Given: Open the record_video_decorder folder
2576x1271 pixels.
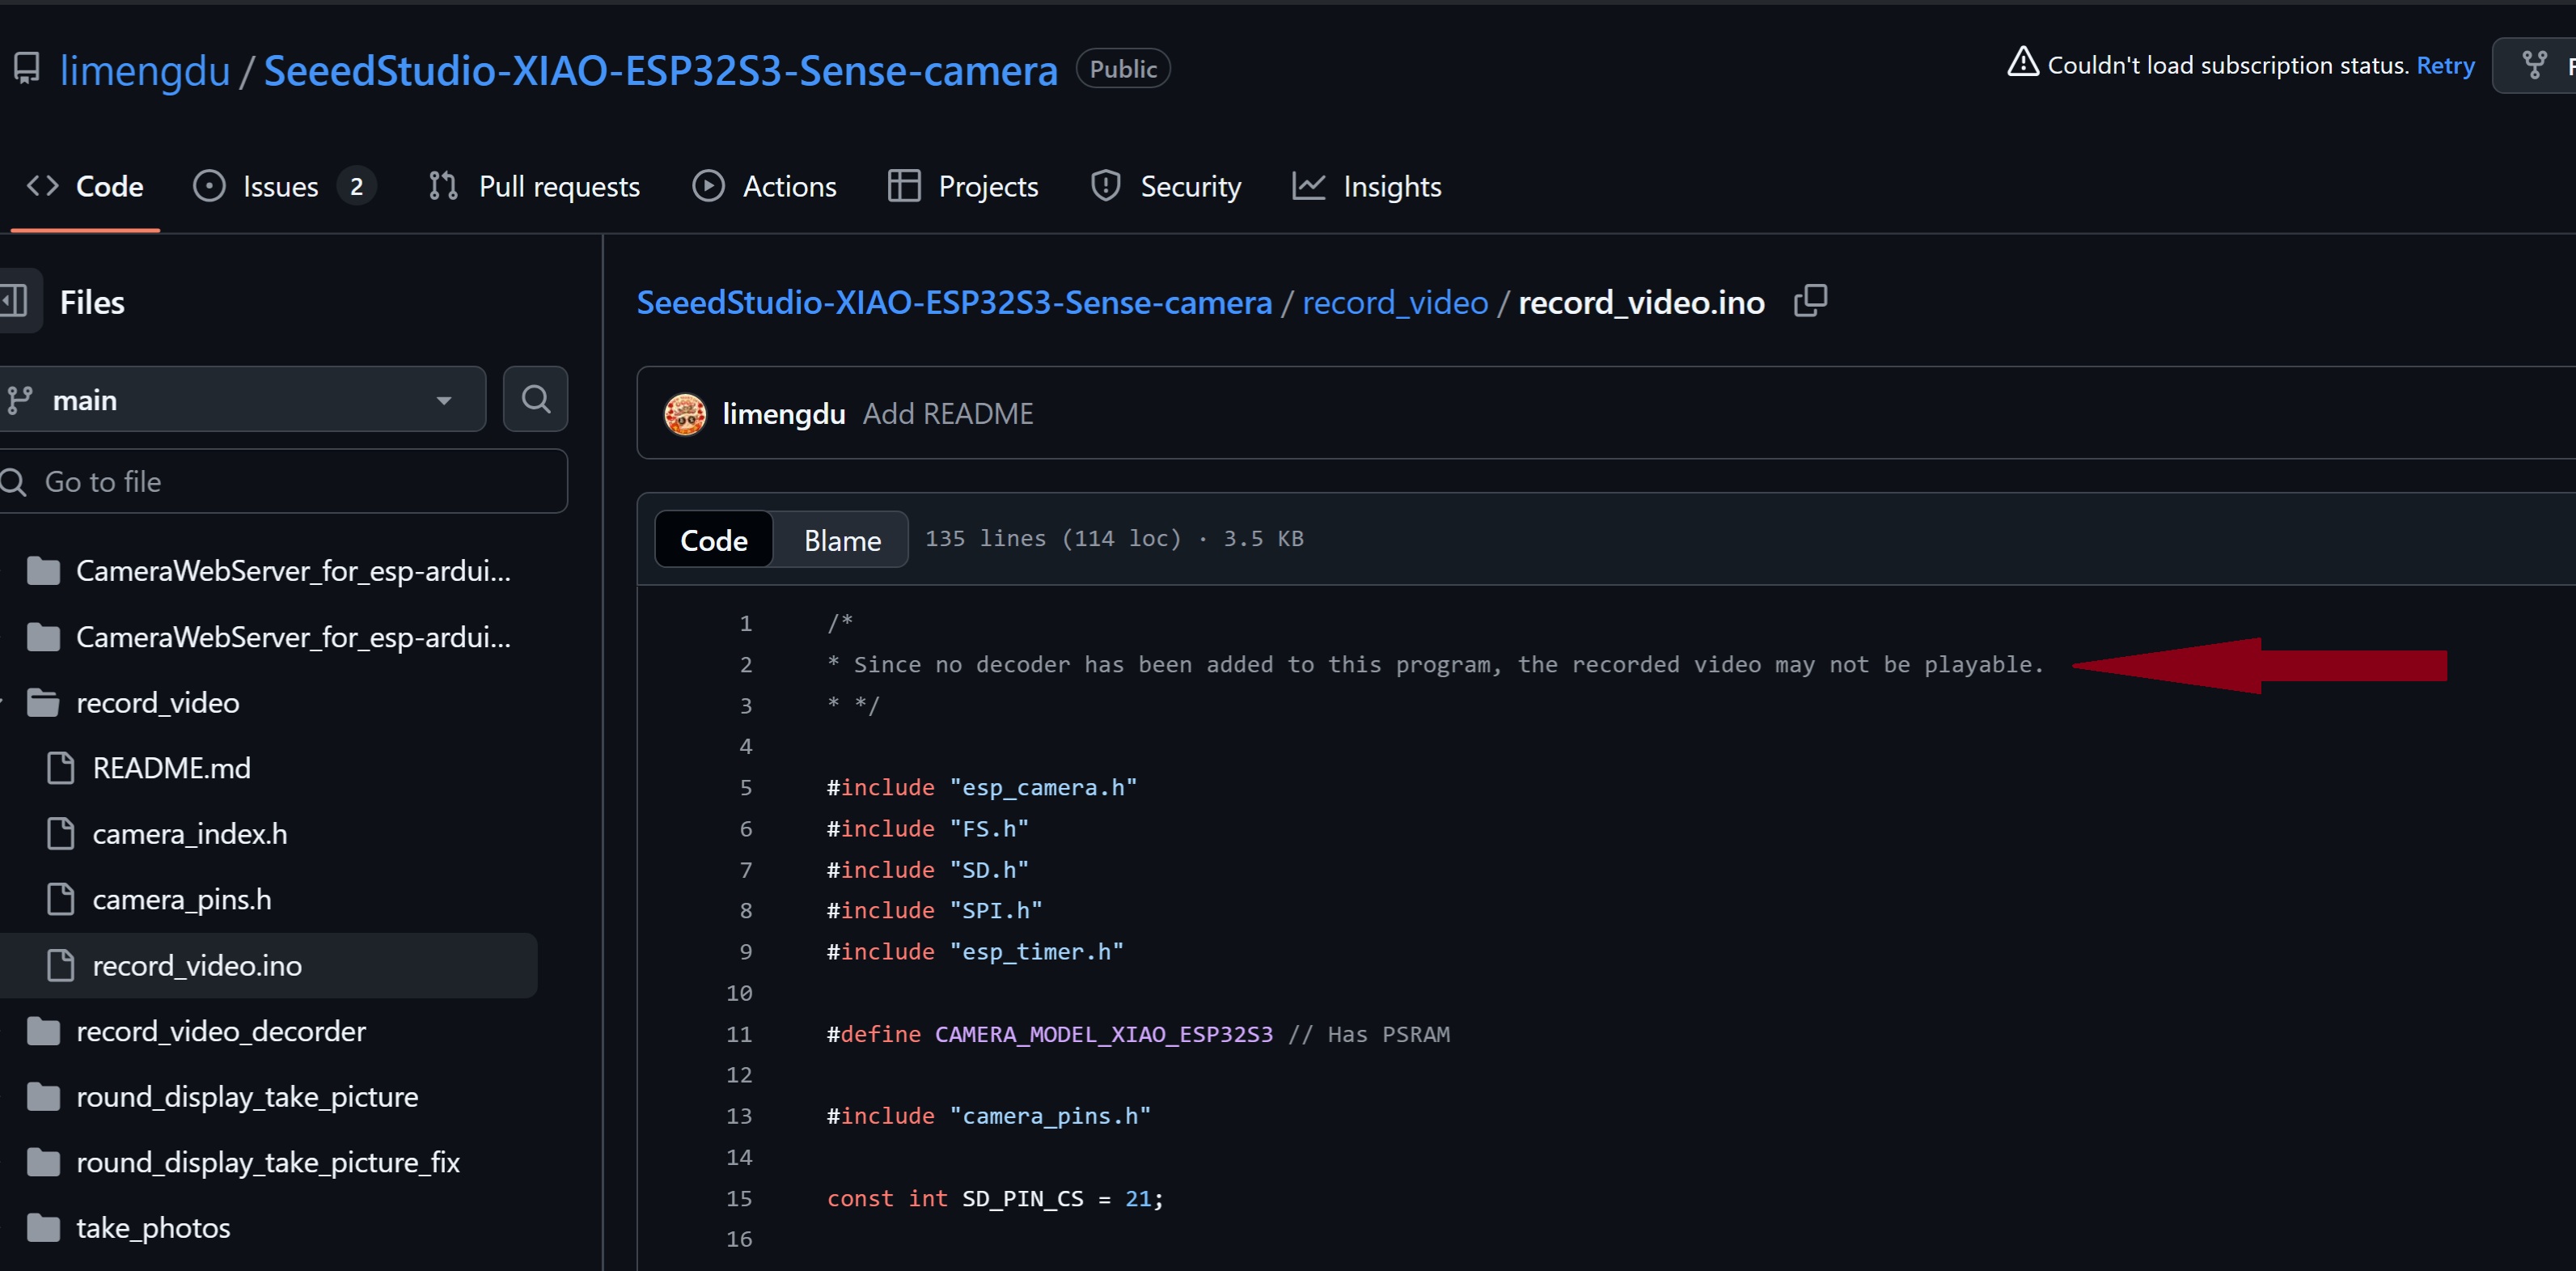Looking at the screenshot, I should (x=220, y=1031).
